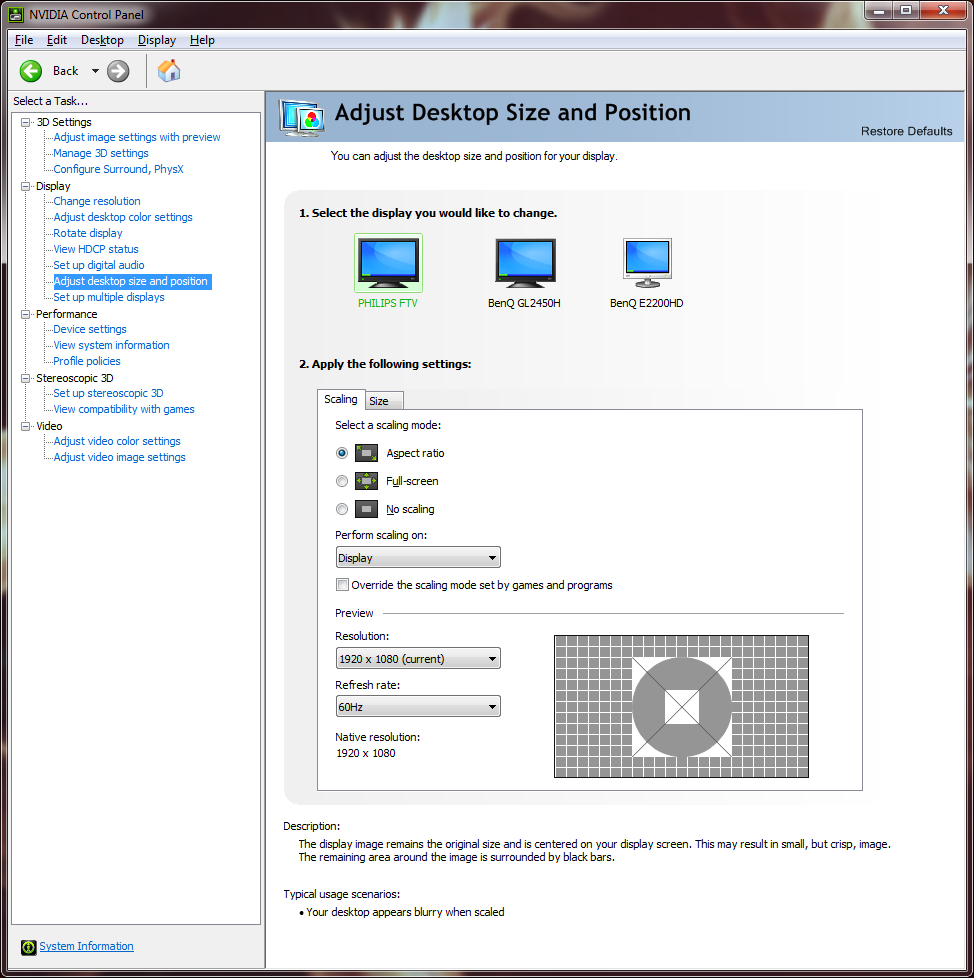The height and width of the screenshot is (978, 974).
Task: Enable Override the scaling mode checkbox
Action: tap(342, 584)
